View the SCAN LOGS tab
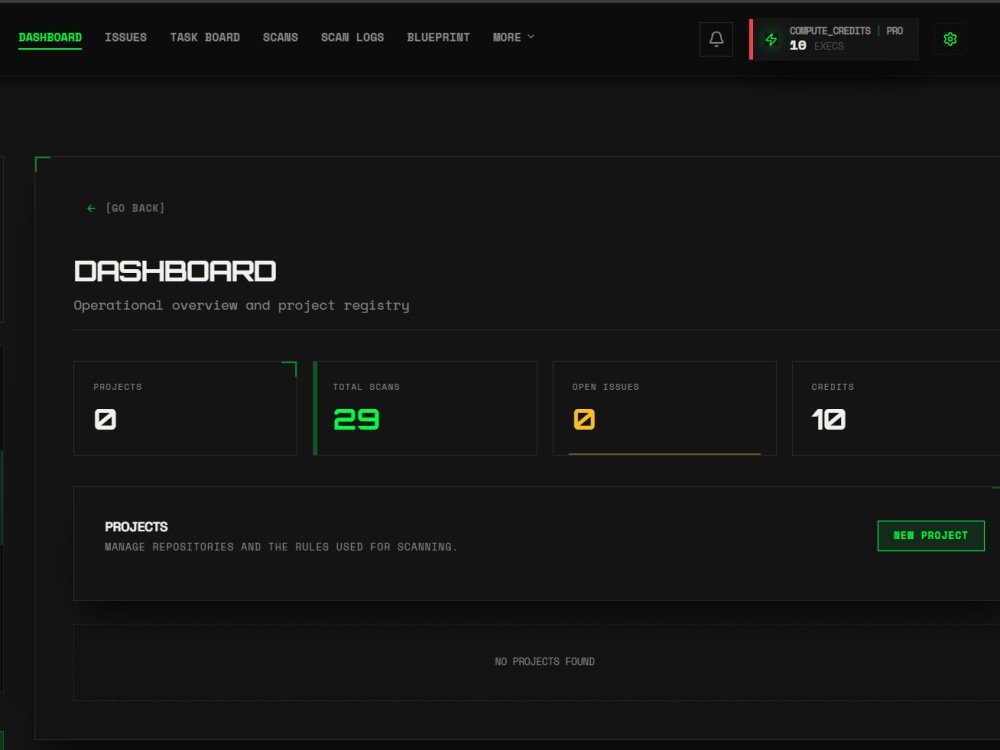This screenshot has width=1000, height=750. tap(352, 38)
